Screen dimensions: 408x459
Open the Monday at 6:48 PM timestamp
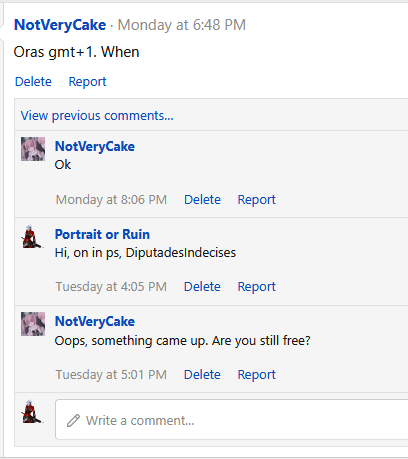182,25
